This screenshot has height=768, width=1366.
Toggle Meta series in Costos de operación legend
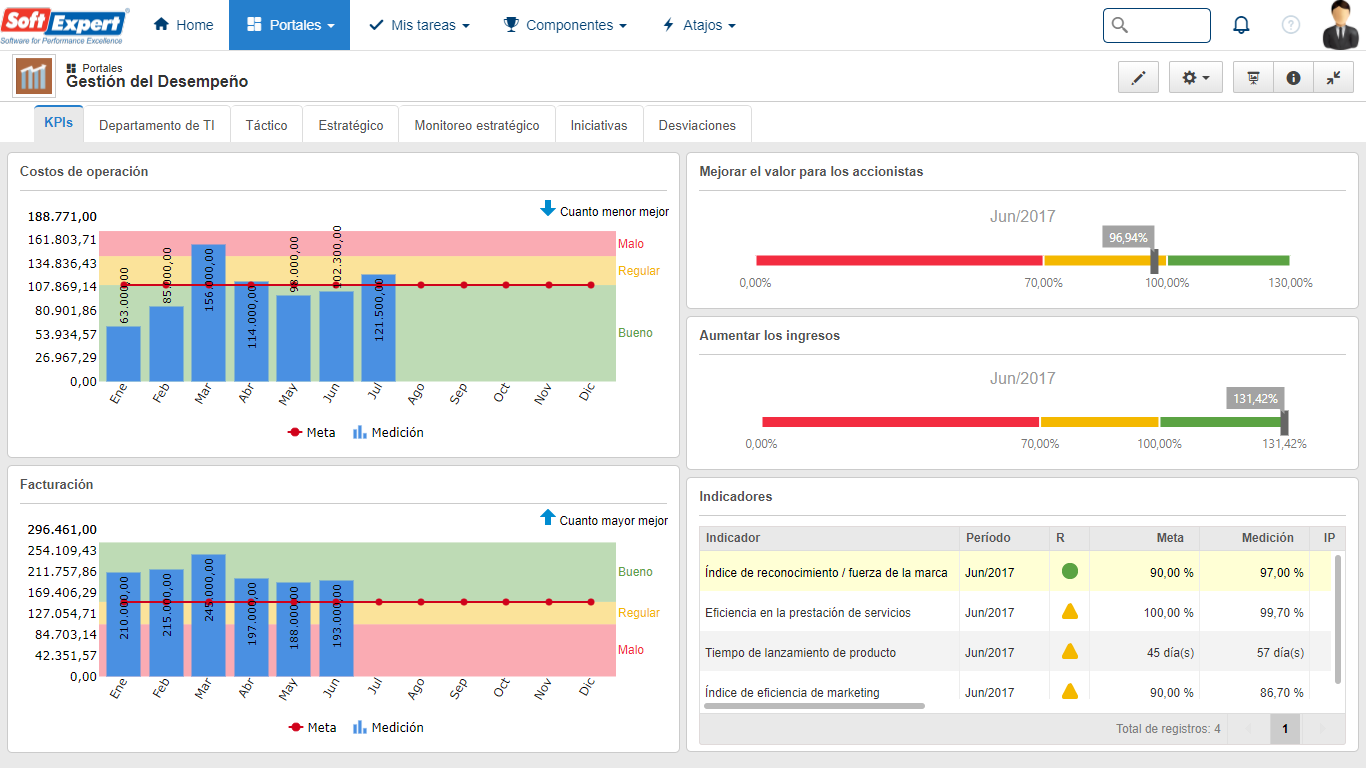(312, 433)
